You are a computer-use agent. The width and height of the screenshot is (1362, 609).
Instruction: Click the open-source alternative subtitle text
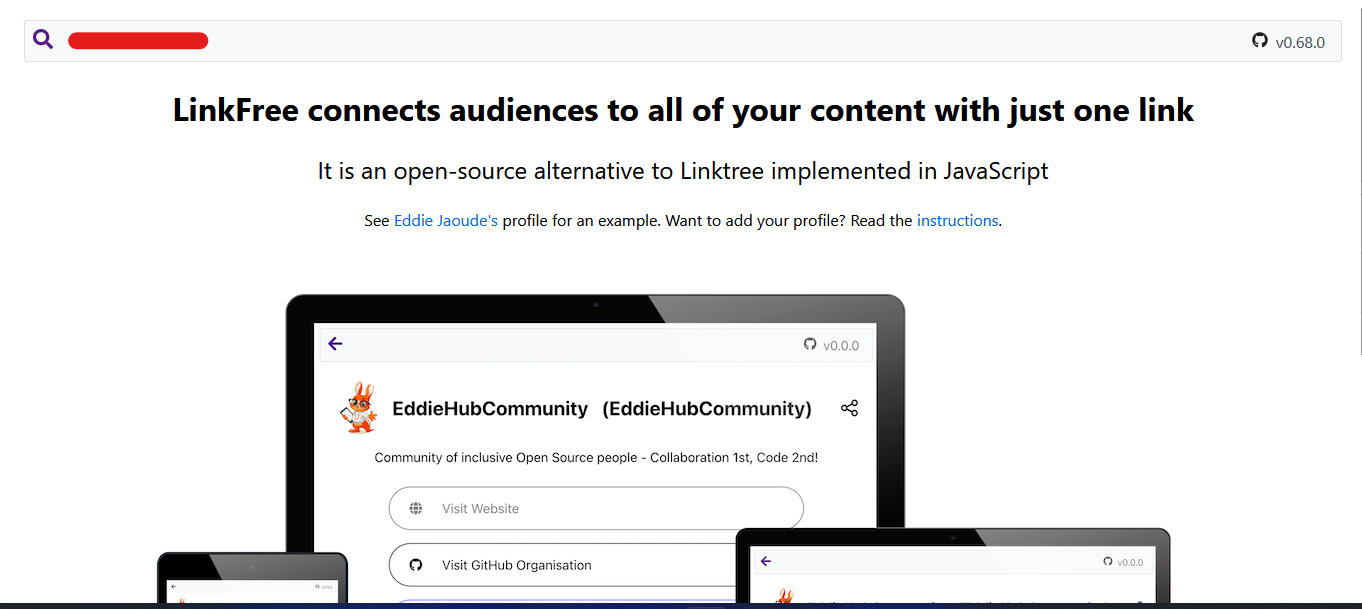[x=683, y=171]
